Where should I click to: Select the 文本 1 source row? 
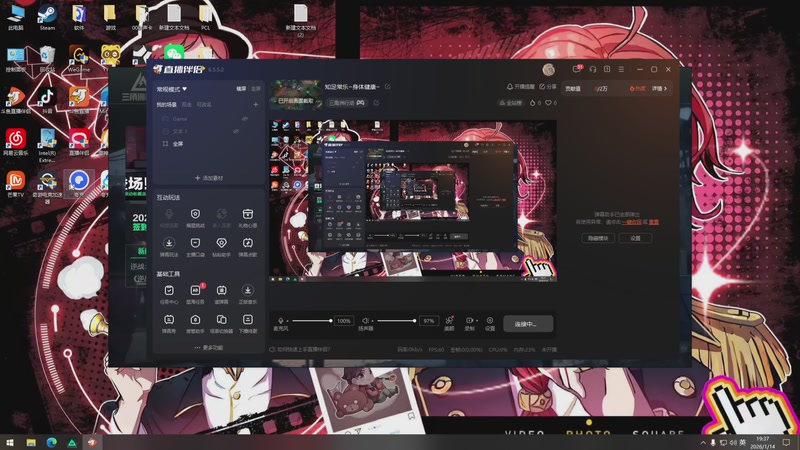click(208, 131)
